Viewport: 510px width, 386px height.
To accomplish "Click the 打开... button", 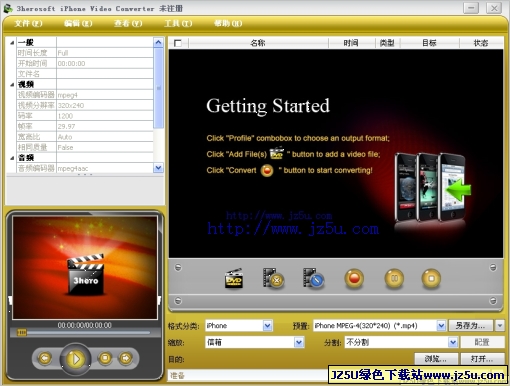I will (482, 359).
